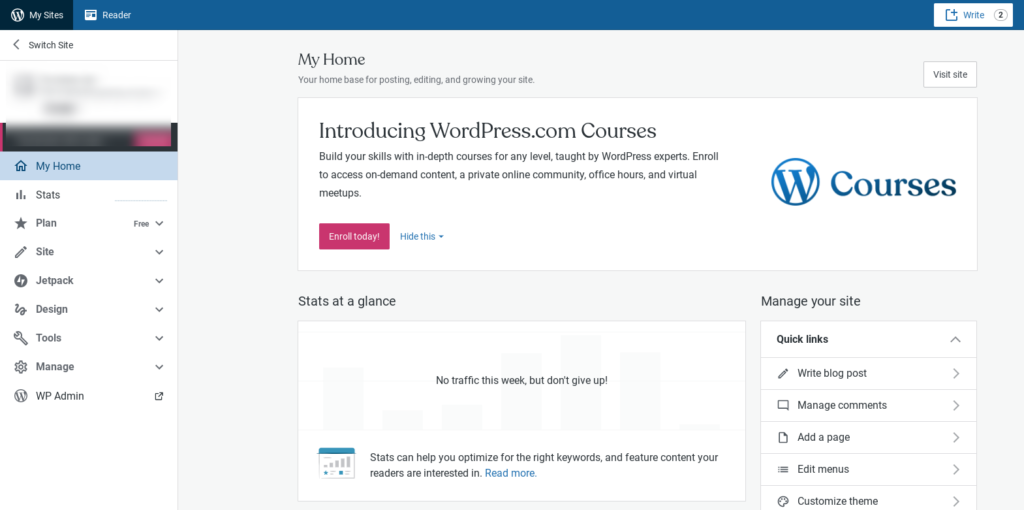This screenshot has width=1024, height=510.
Task: Click the arrow on Write blog post row
Action: coord(956,374)
